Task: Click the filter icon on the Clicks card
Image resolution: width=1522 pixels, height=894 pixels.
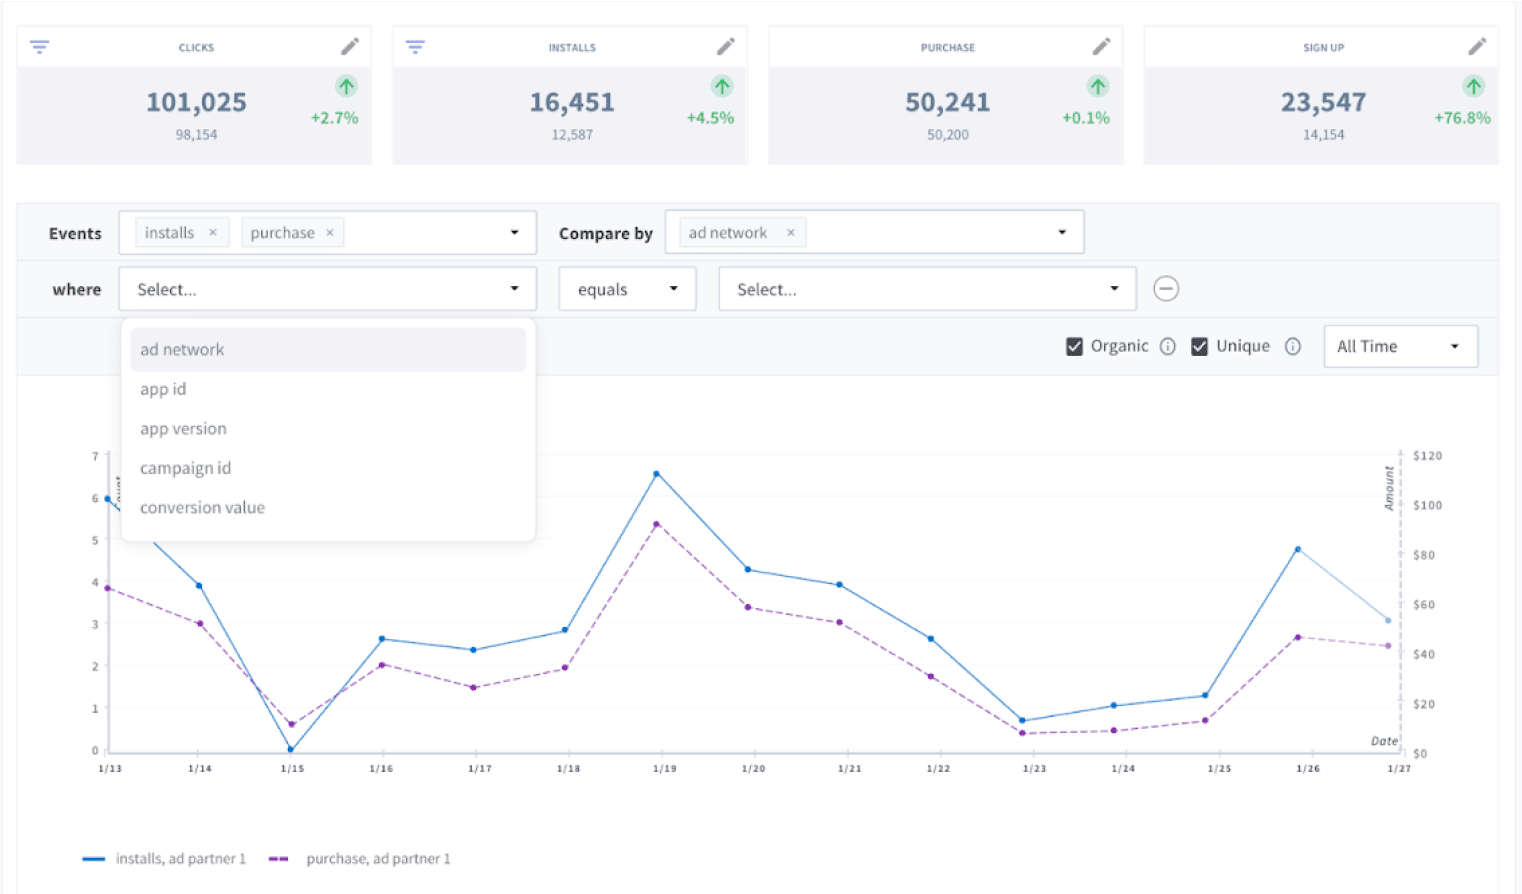Action: (39, 46)
